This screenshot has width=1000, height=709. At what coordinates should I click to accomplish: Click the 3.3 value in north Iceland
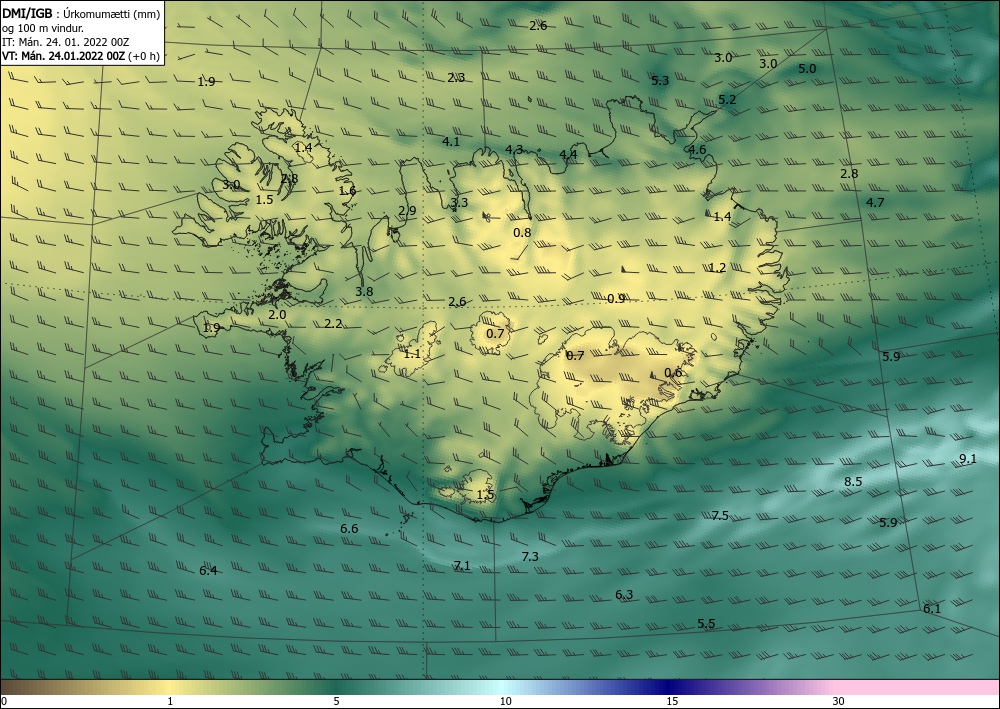pyautogui.click(x=459, y=203)
